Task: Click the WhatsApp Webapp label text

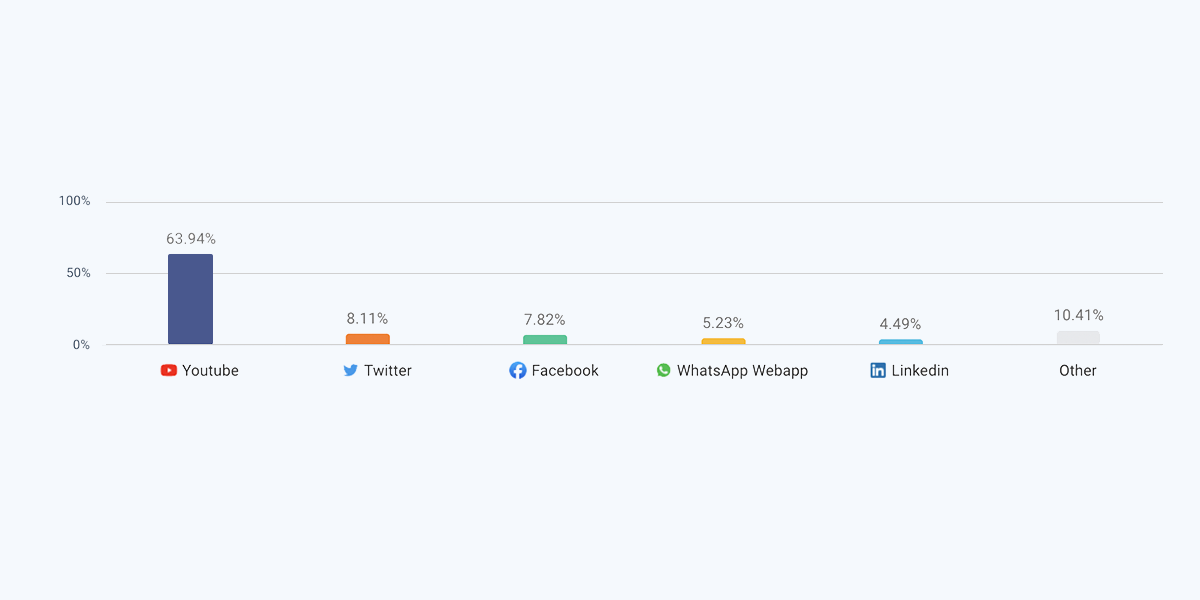Action: click(x=742, y=370)
